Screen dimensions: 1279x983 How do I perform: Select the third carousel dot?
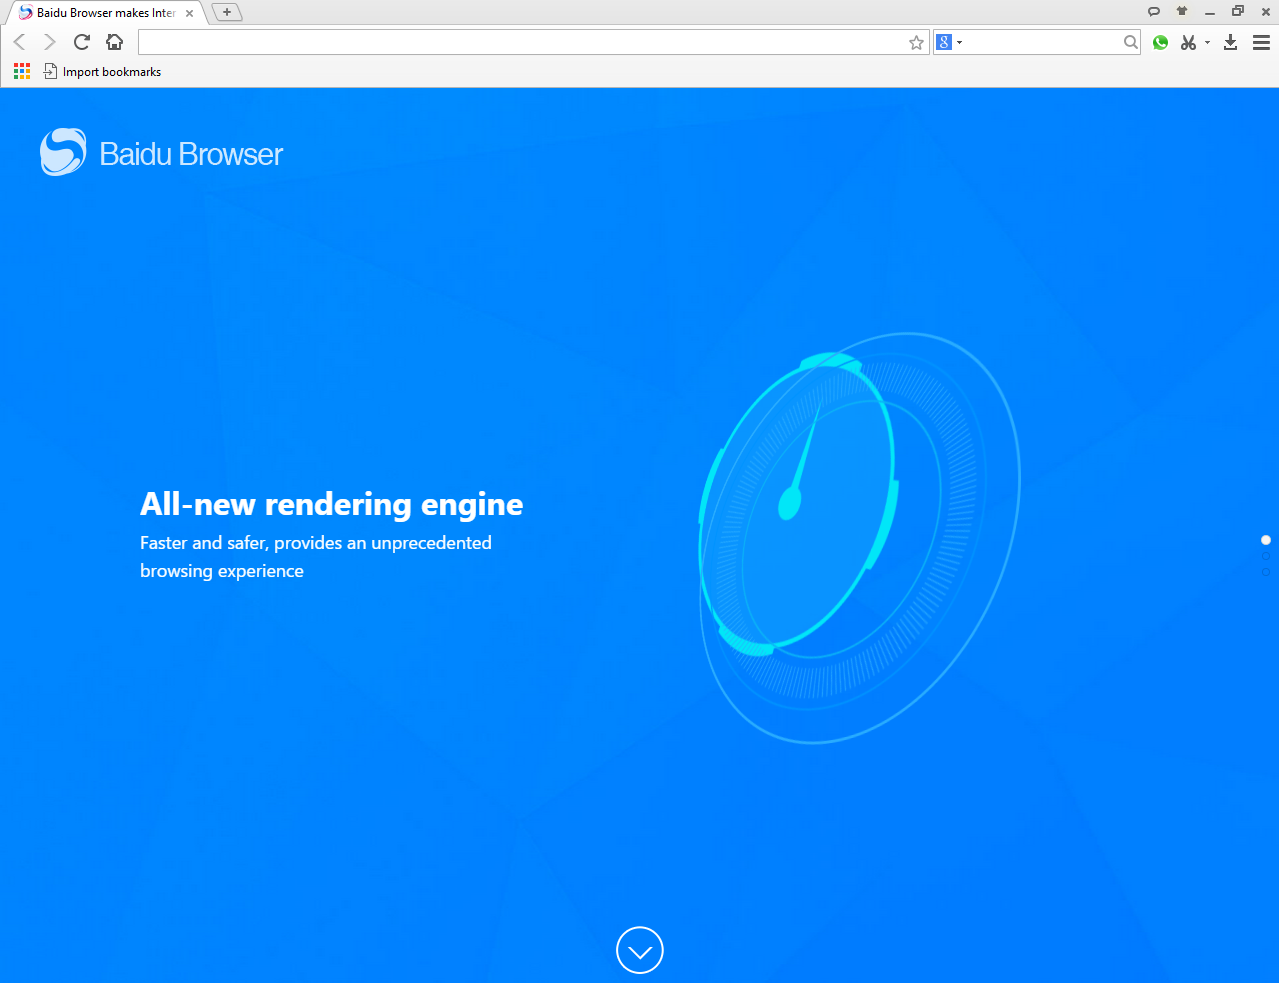click(1265, 572)
